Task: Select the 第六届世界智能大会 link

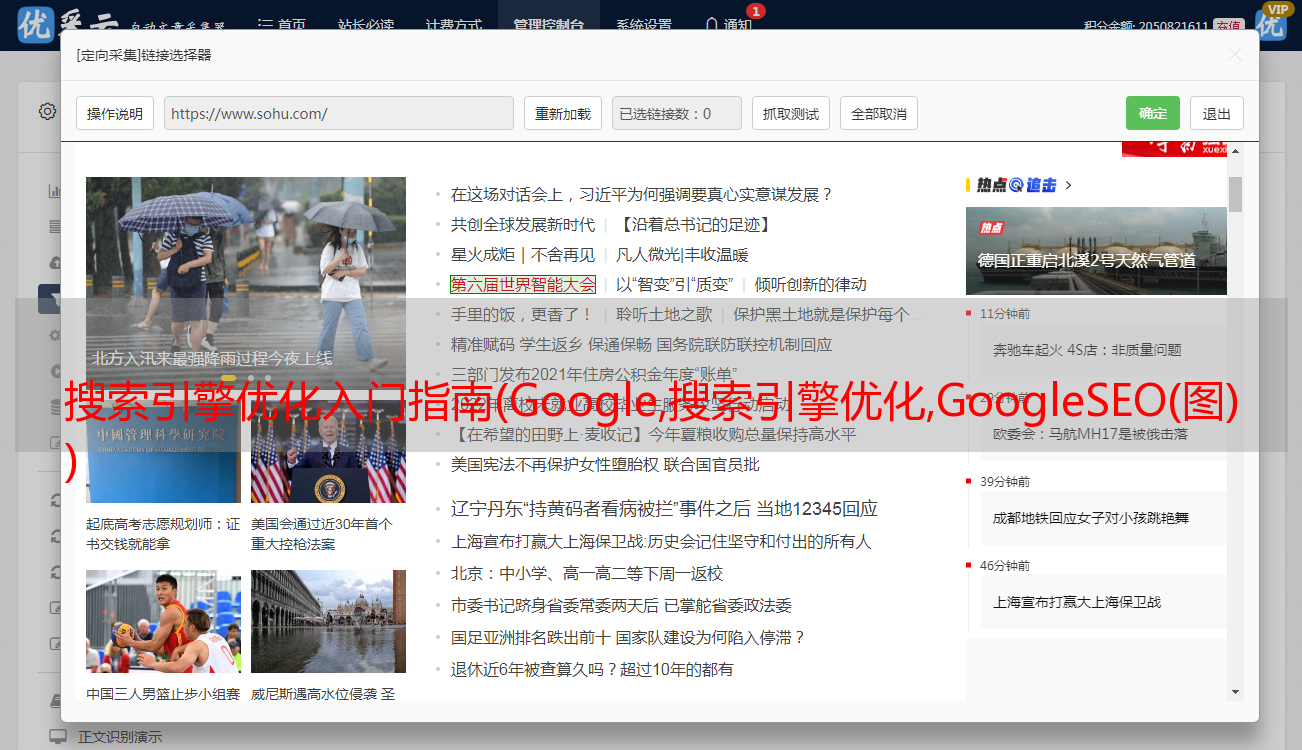Action: (x=522, y=285)
